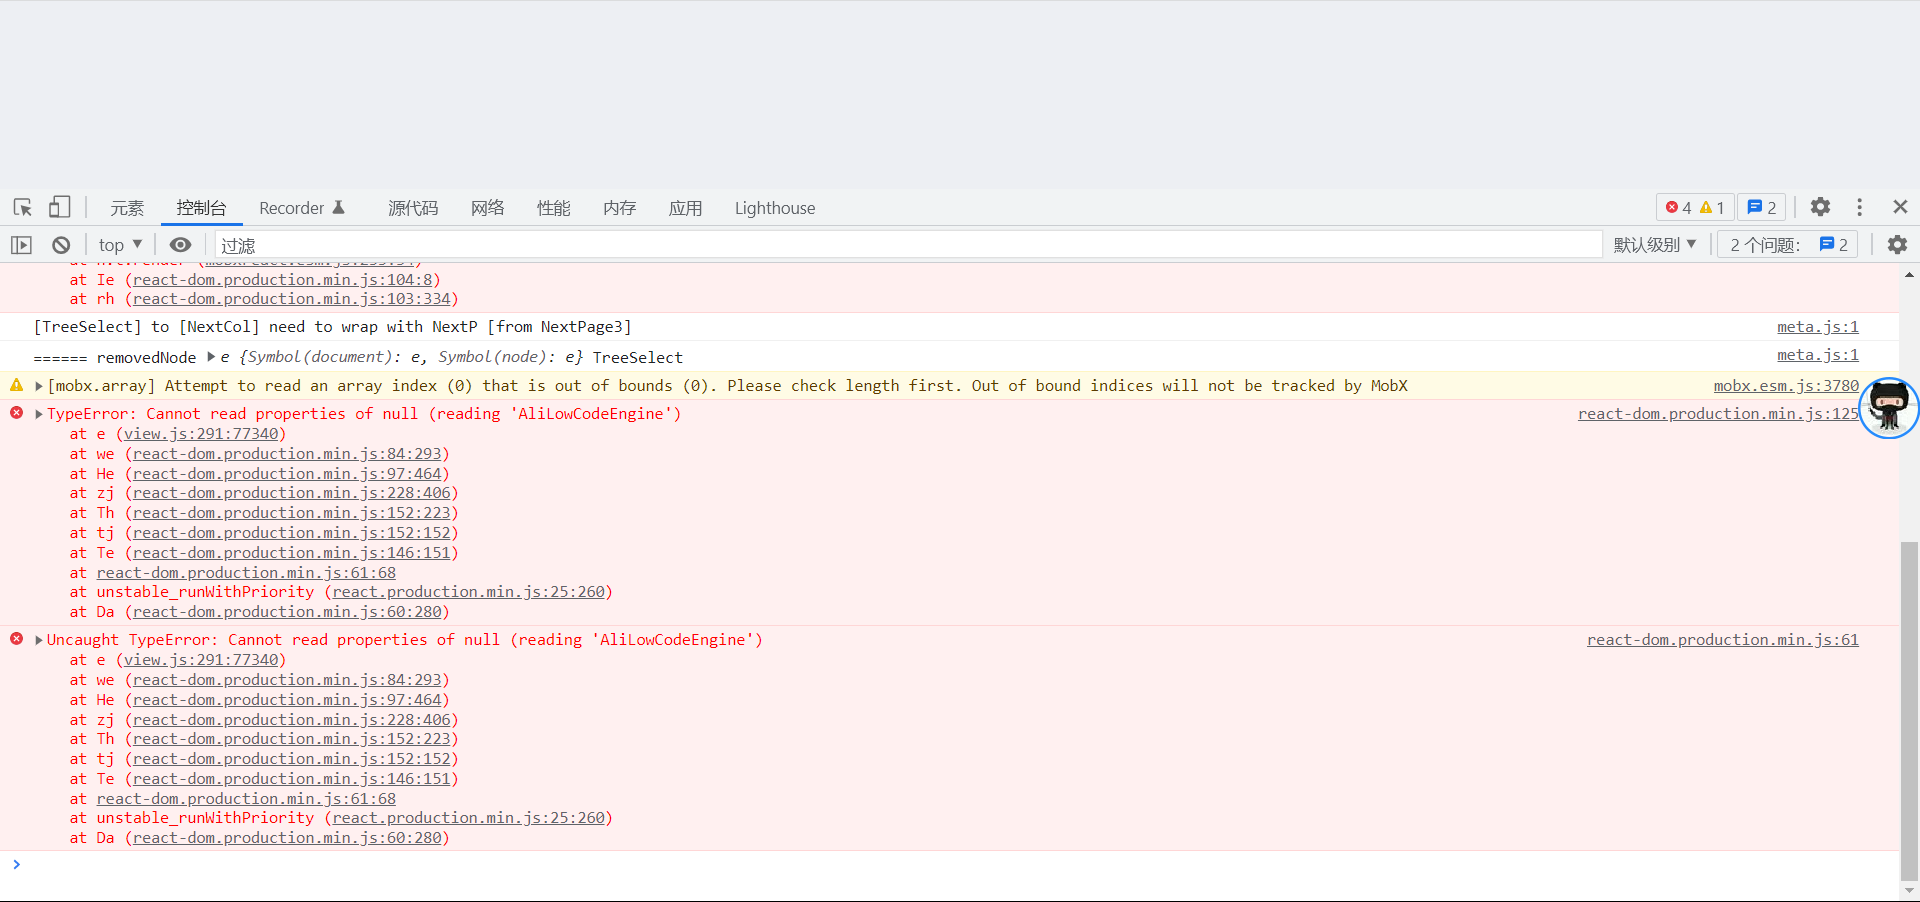This screenshot has width=1920, height=902.
Task: Open the top frame context dropdown
Action: tap(118, 244)
